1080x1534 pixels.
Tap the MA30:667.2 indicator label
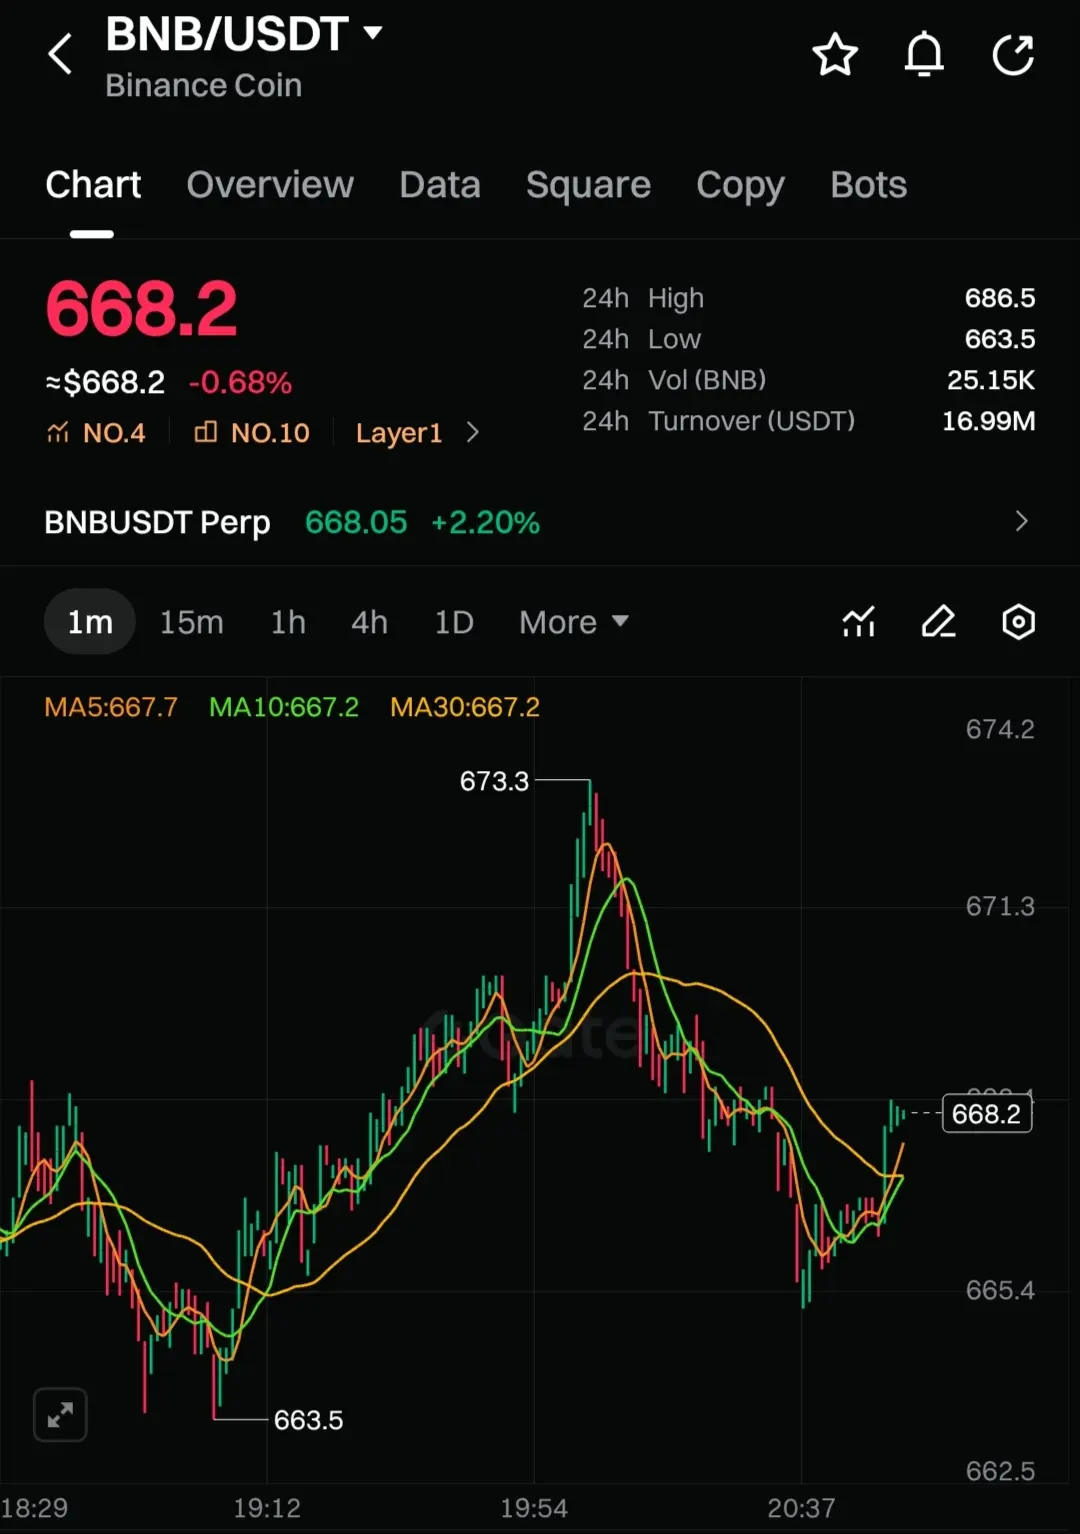pyautogui.click(x=465, y=707)
